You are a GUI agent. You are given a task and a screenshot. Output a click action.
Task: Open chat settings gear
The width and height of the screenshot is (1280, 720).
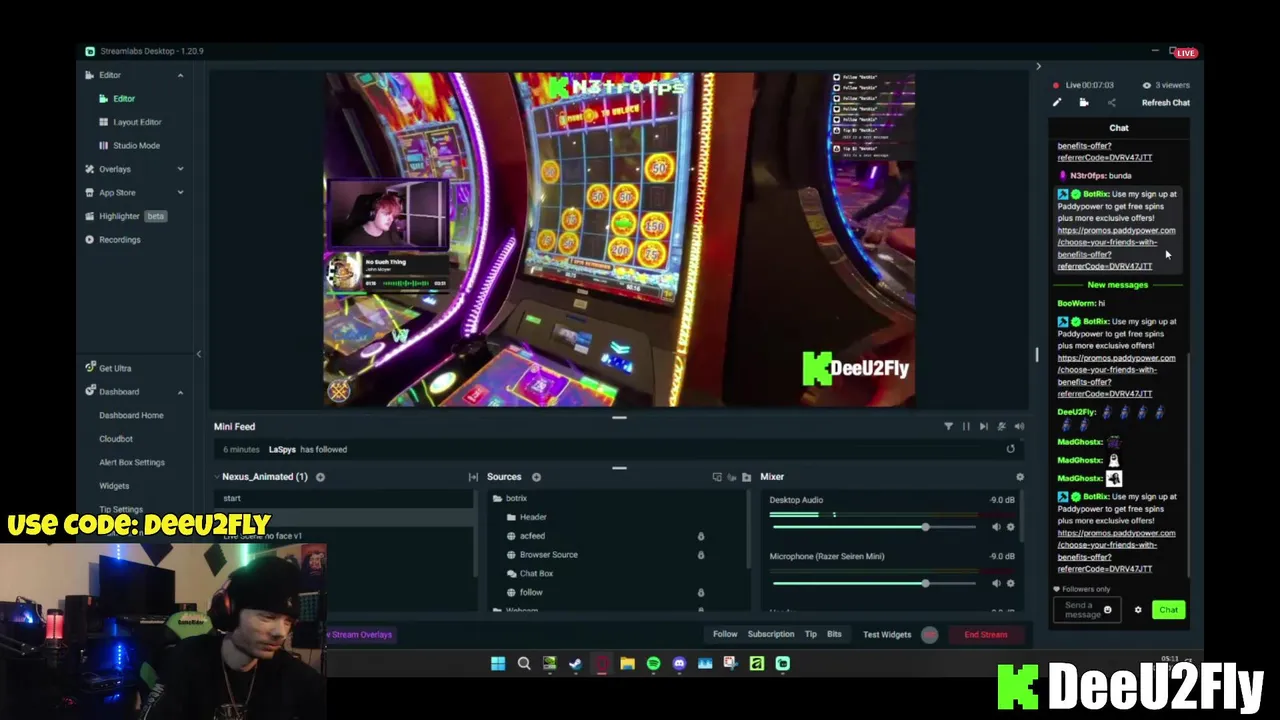[x=1138, y=610]
